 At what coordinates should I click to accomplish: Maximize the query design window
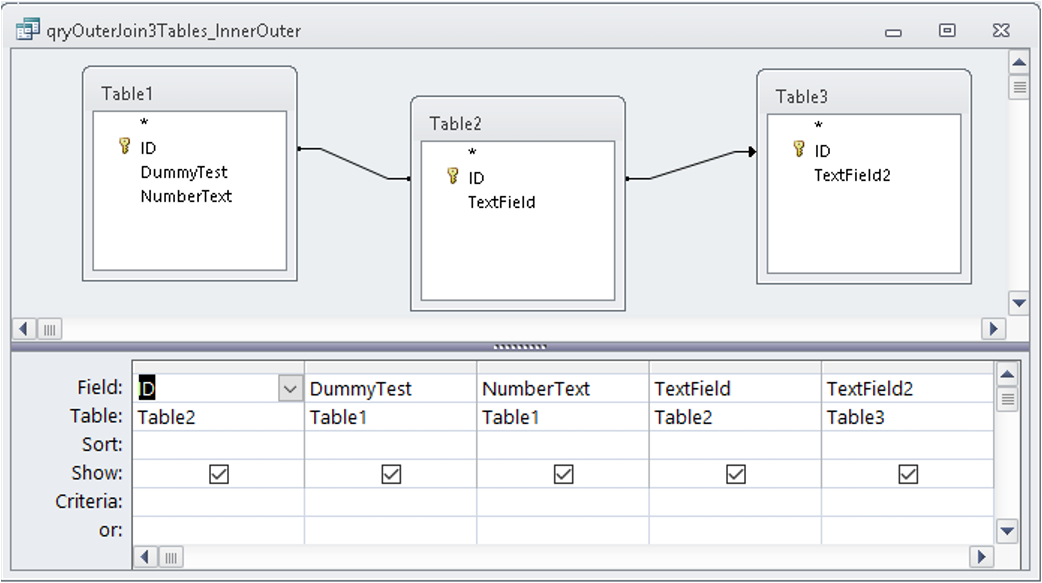(x=947, y=31)
